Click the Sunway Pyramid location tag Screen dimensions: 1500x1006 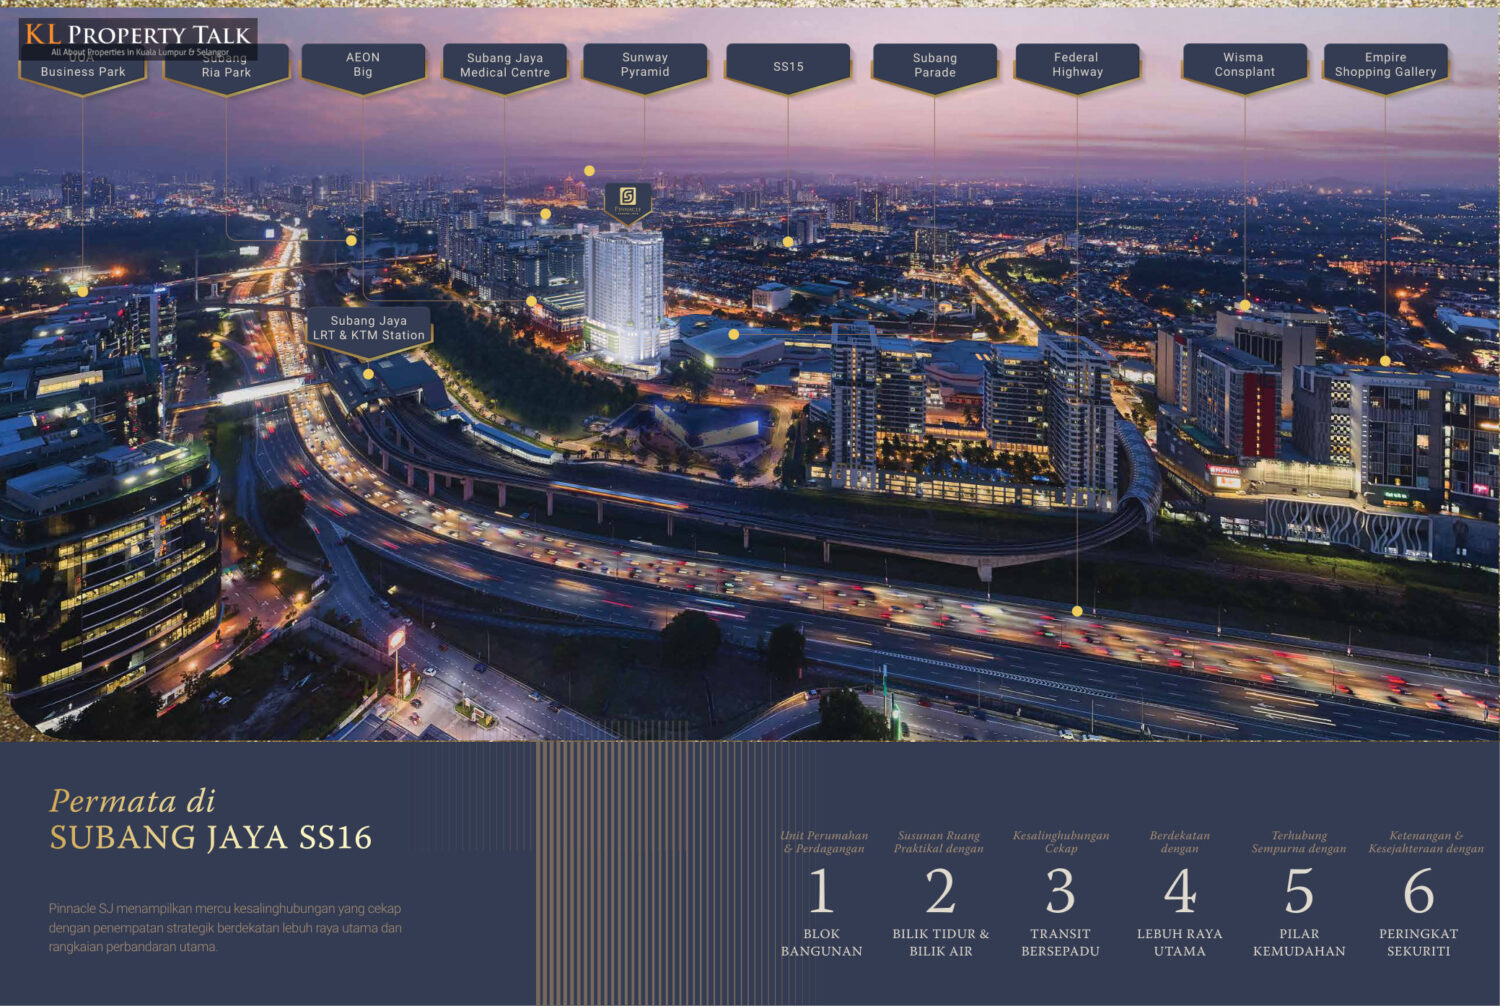(x=645, y=65)
